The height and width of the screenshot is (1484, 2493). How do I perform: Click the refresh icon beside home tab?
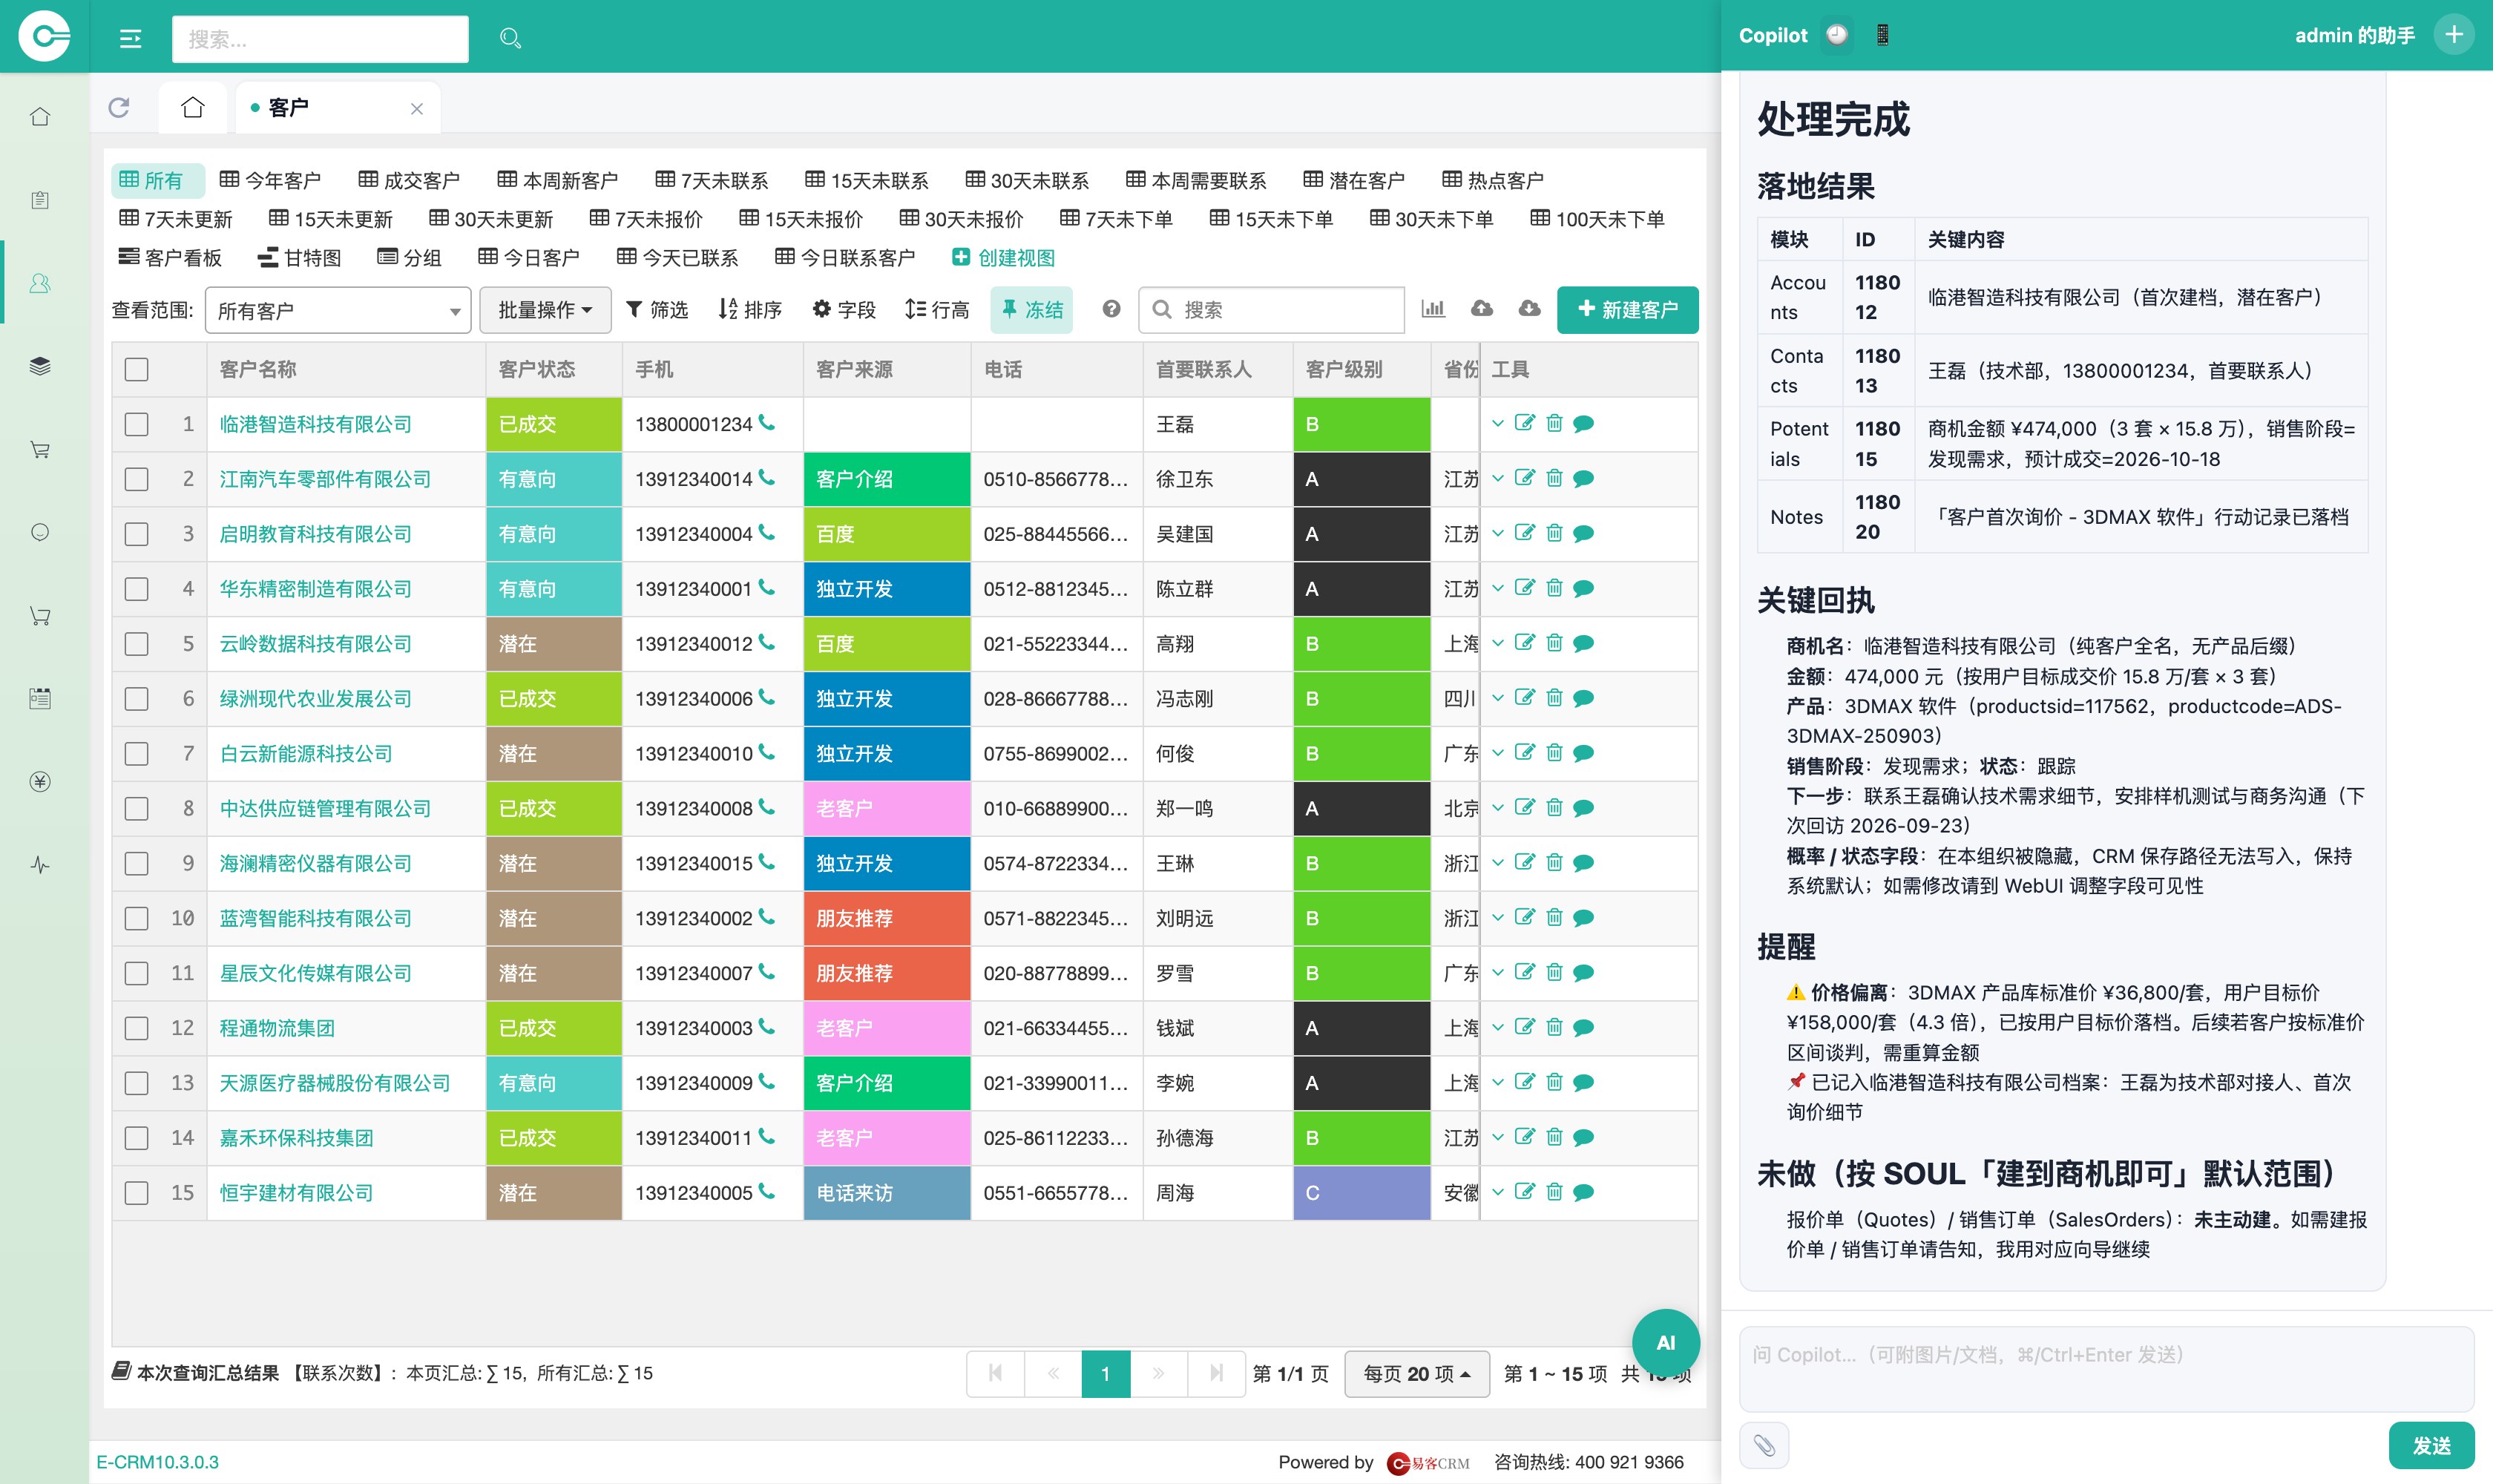coord(119,107)
